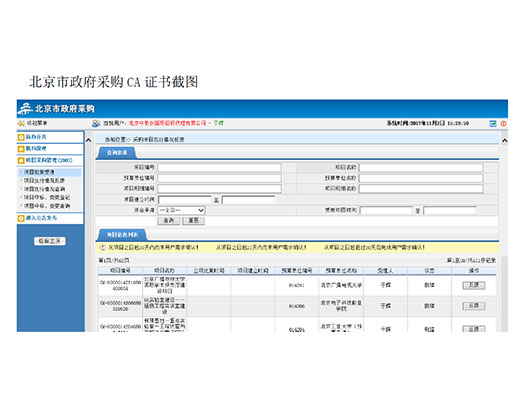The width and height of the screenshot is (522, 410).
Task: Click the red logout power icon
Action: (x=503, y=124)
